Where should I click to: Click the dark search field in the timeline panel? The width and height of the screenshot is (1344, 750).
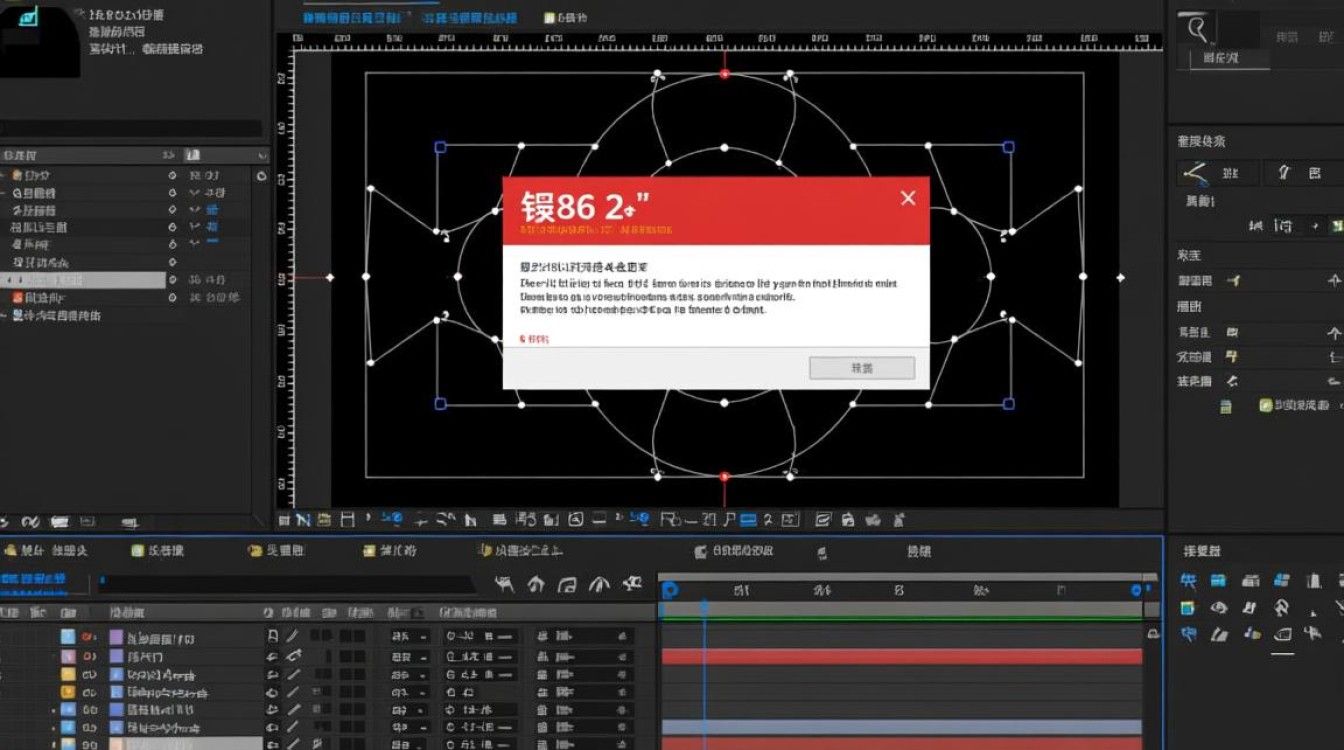287,584
